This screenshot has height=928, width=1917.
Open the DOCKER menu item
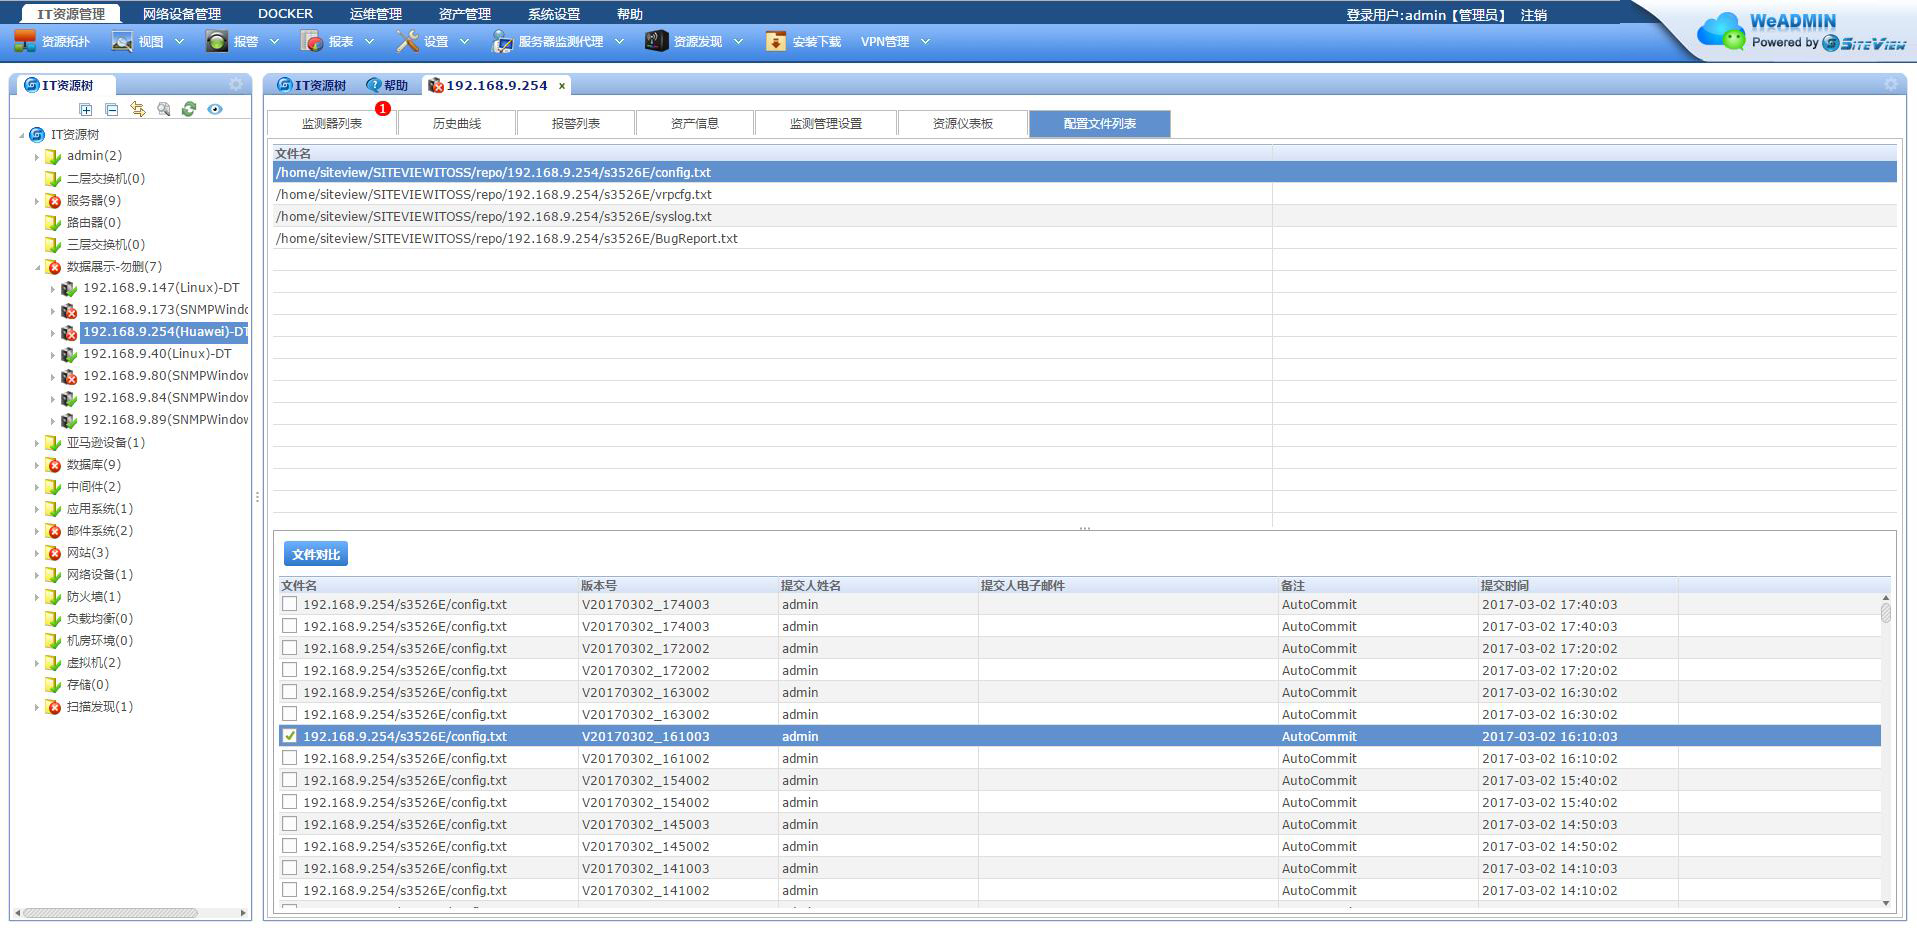coord(283,13)
